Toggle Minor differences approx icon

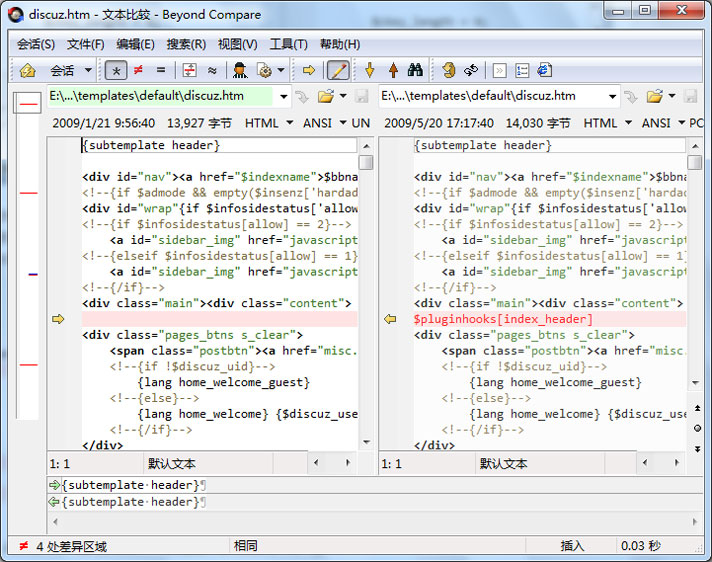click(212, 70)
